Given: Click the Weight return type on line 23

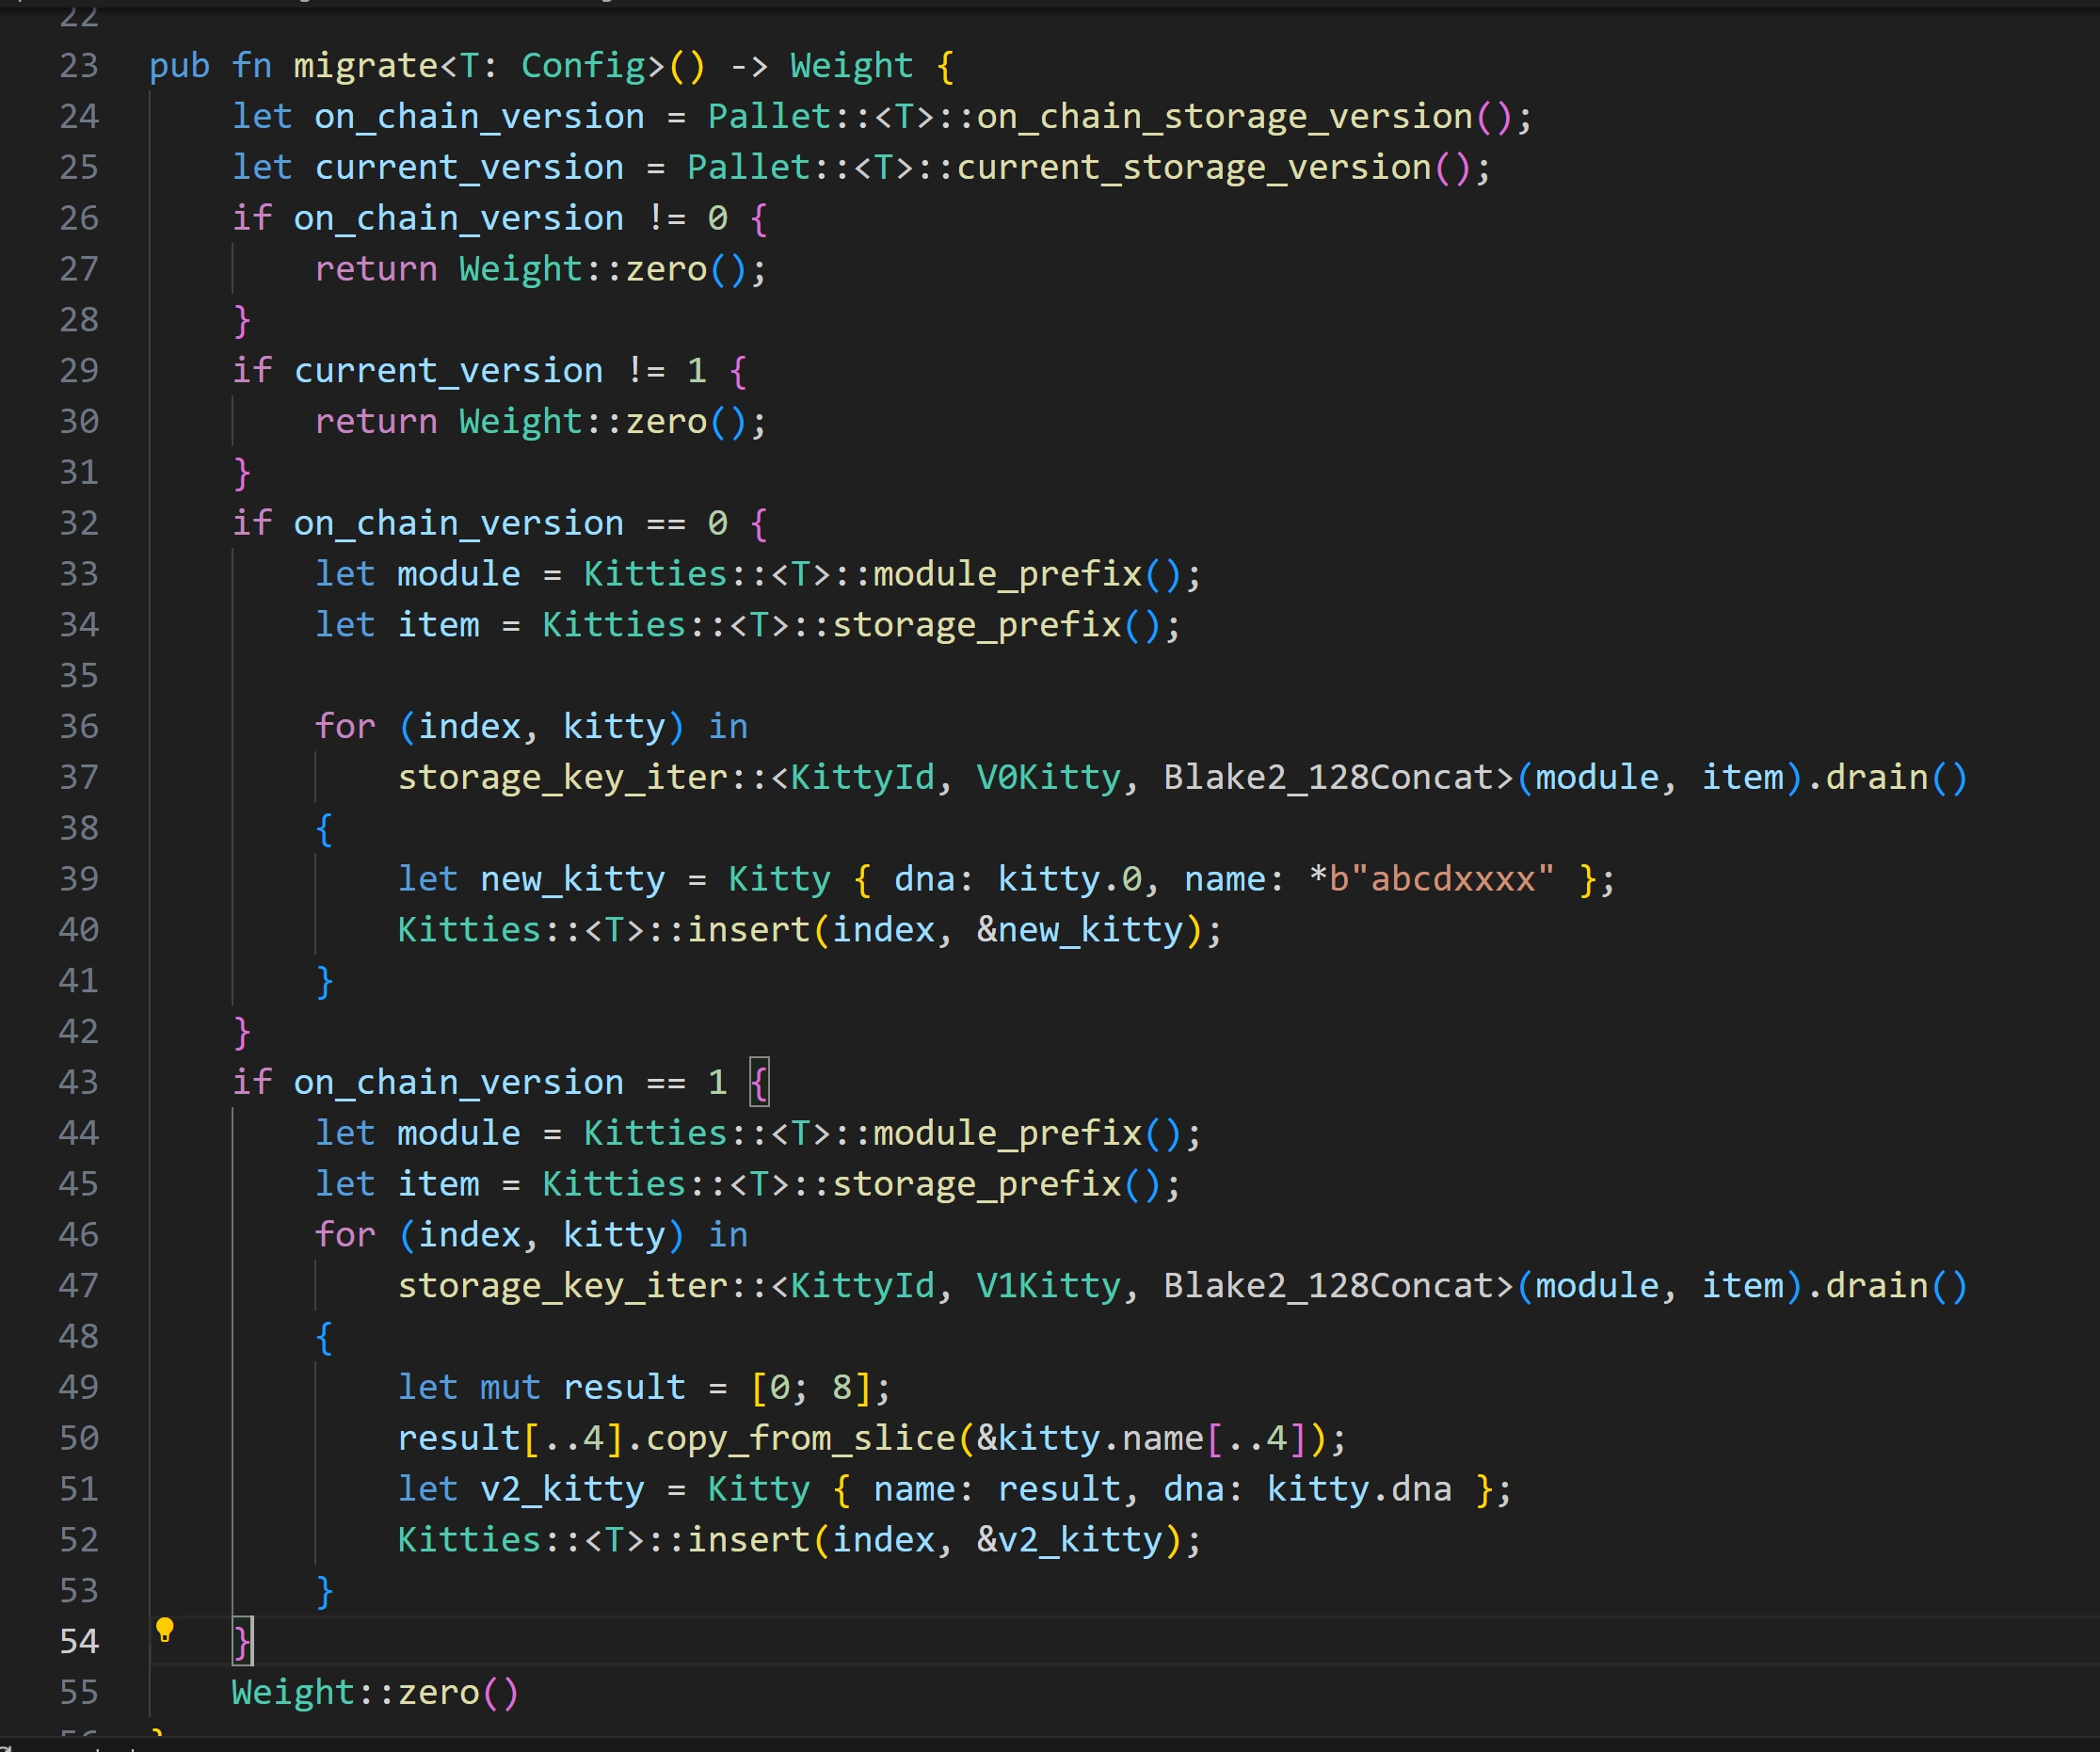Looking at the screenshot, I should (851, 66).
